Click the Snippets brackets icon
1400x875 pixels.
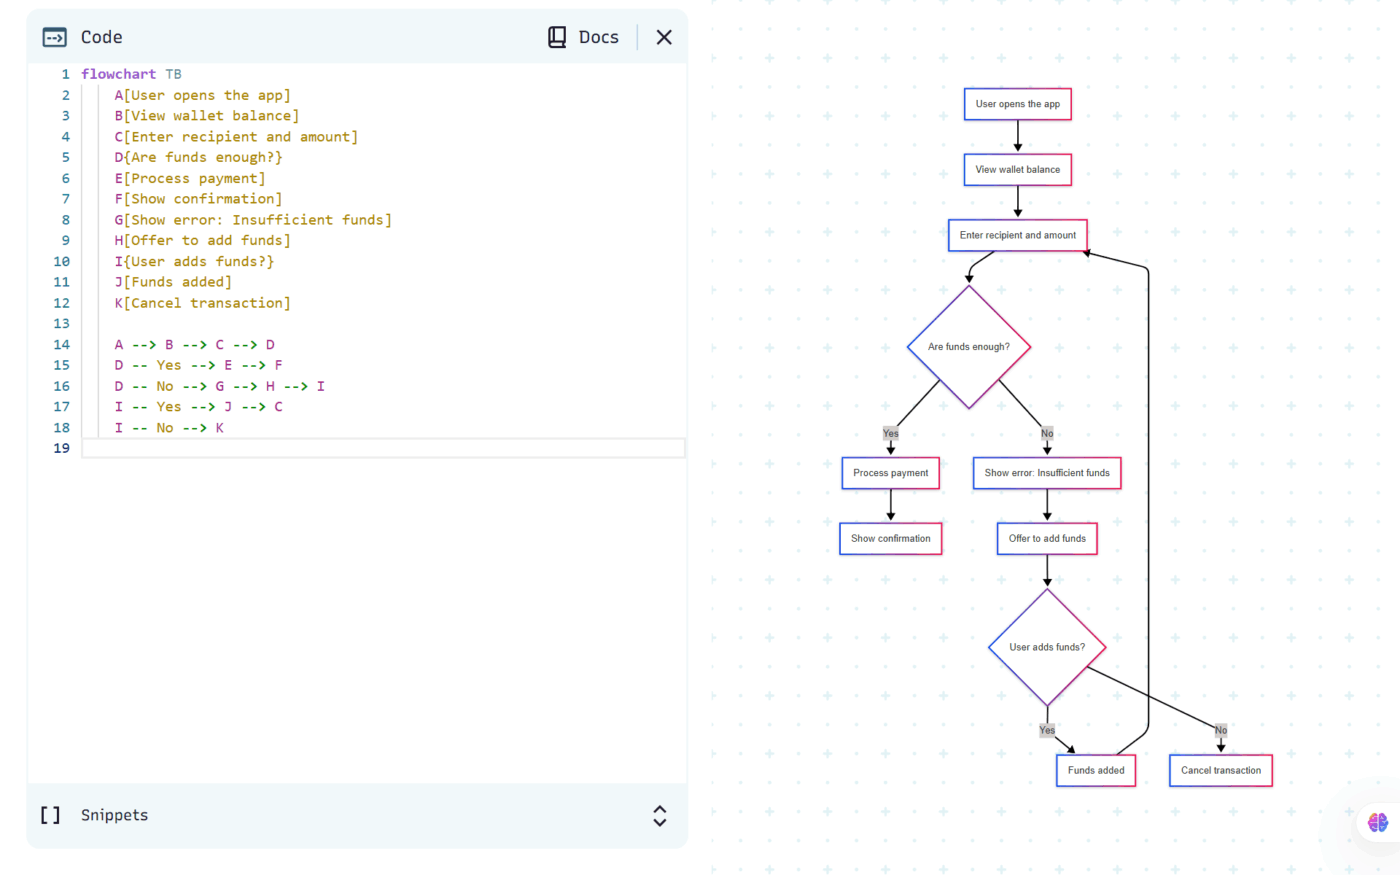[50, 815]
